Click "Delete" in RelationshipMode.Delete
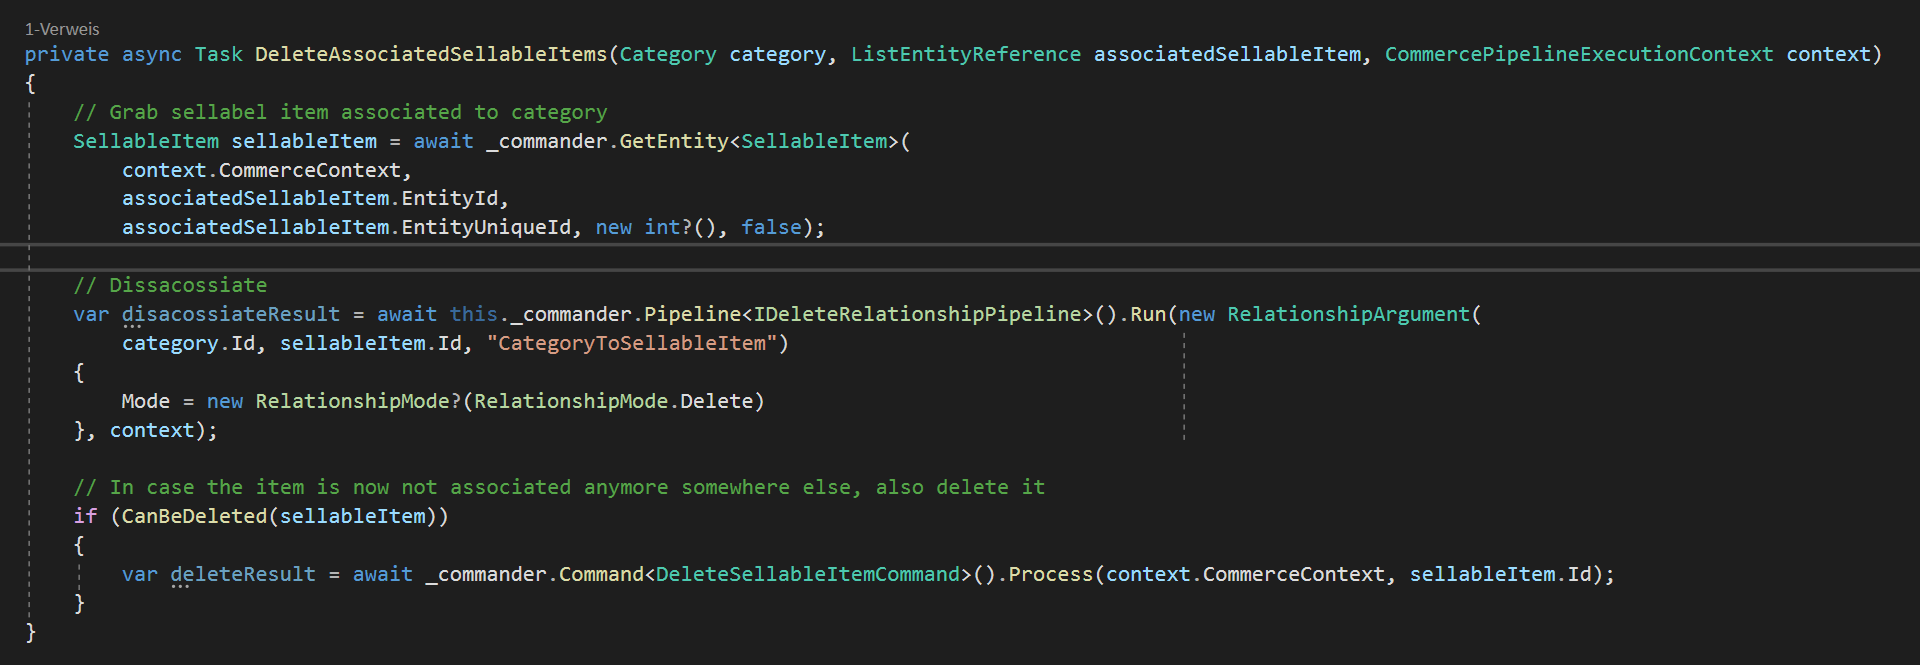The image size is (1920, 665). point(716,401)
